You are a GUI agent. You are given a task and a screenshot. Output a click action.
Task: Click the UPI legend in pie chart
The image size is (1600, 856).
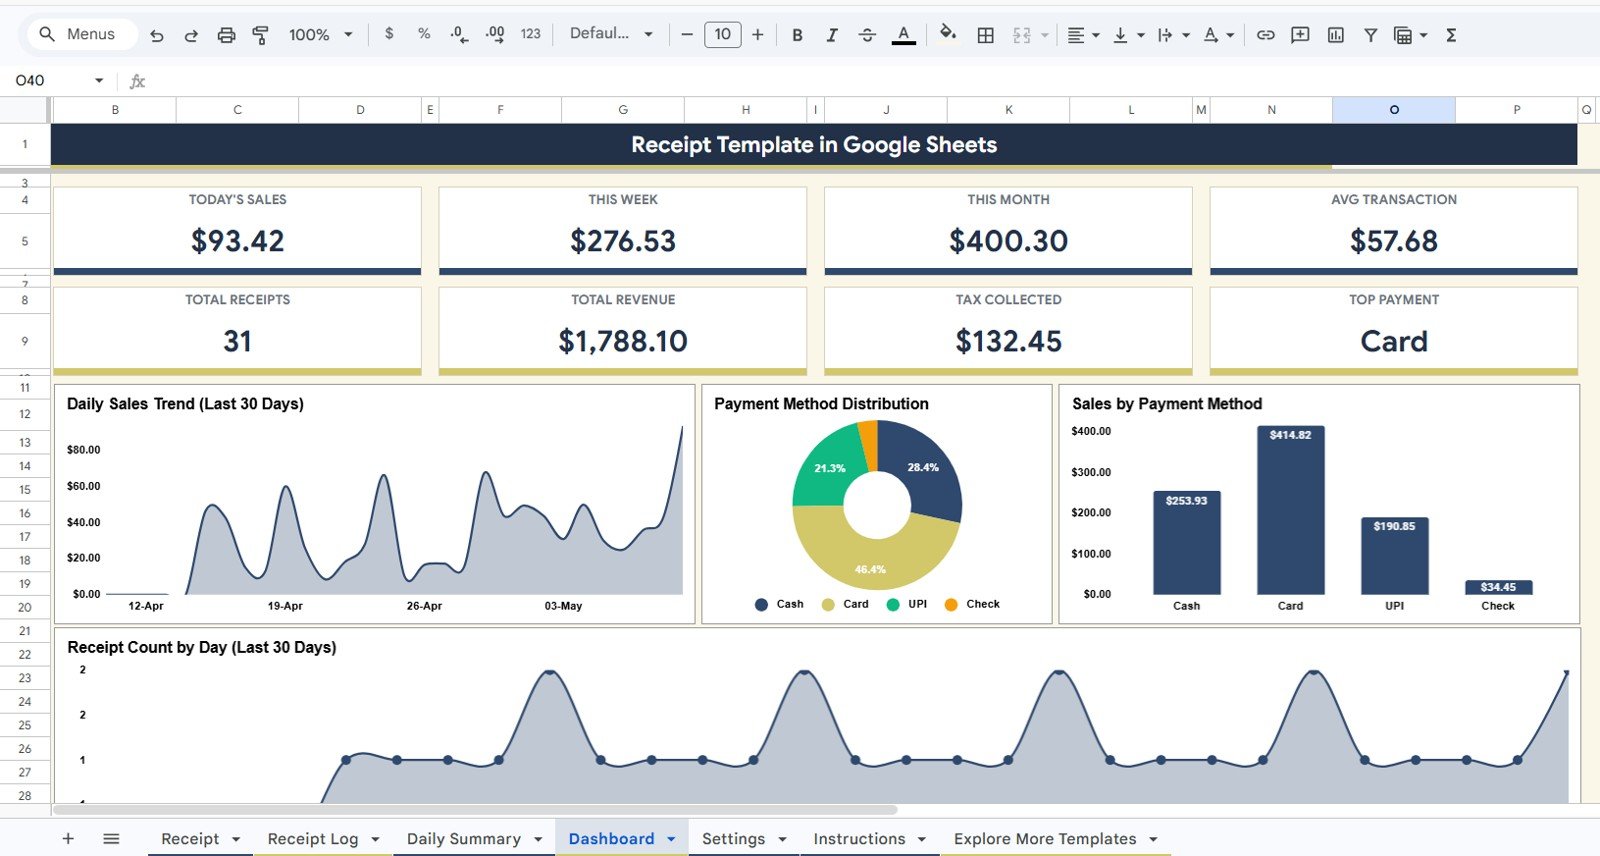pyautogui.click(x=907, y=604)
